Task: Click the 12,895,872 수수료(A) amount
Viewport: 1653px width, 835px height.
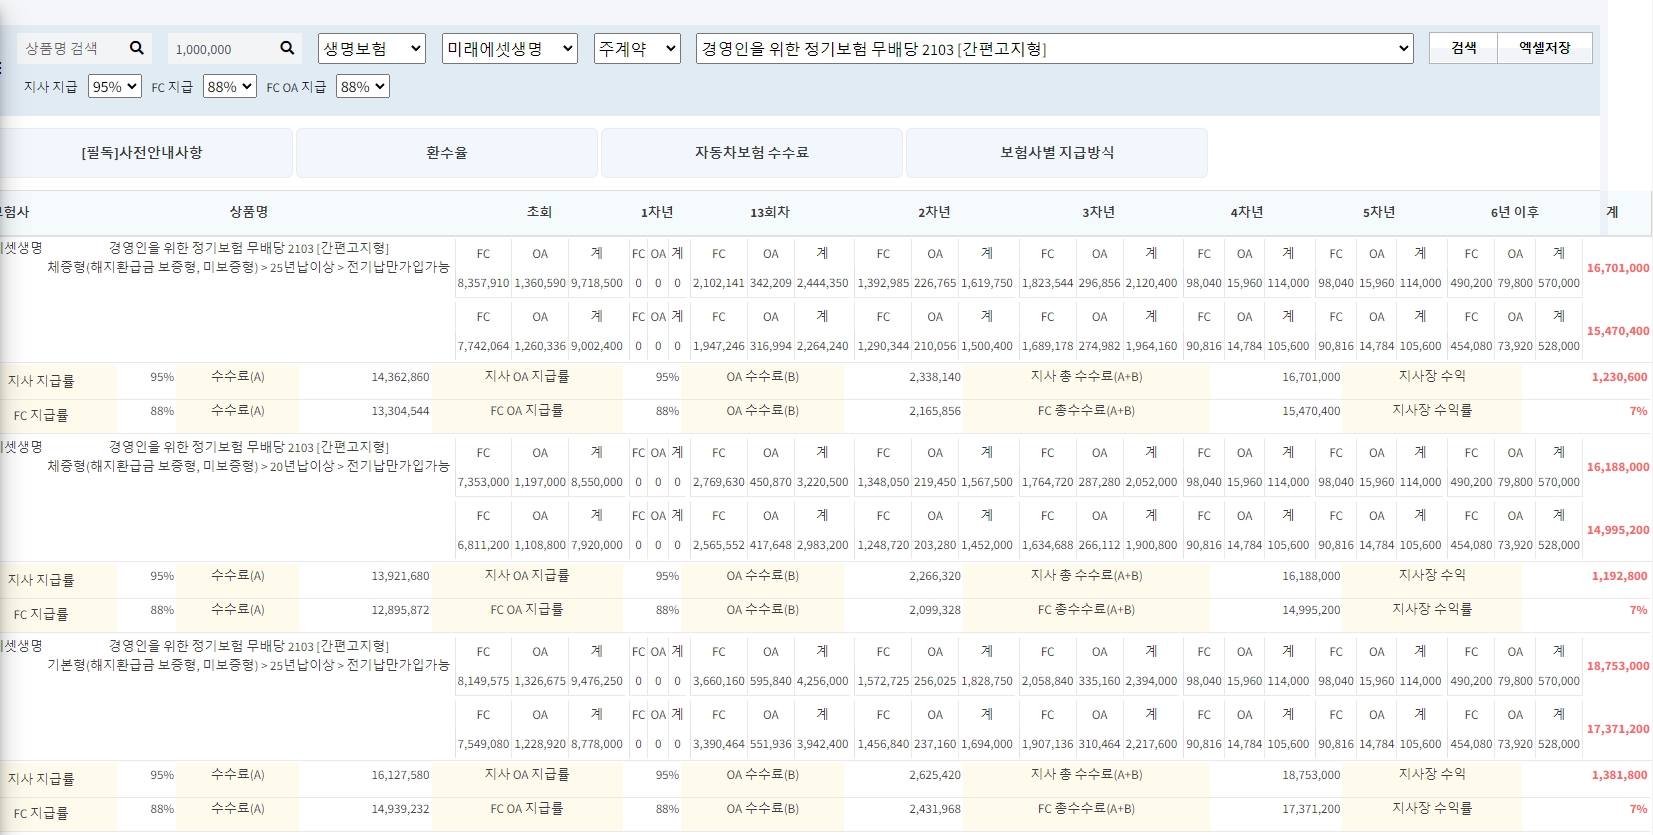Action: (x=400, y=610)
